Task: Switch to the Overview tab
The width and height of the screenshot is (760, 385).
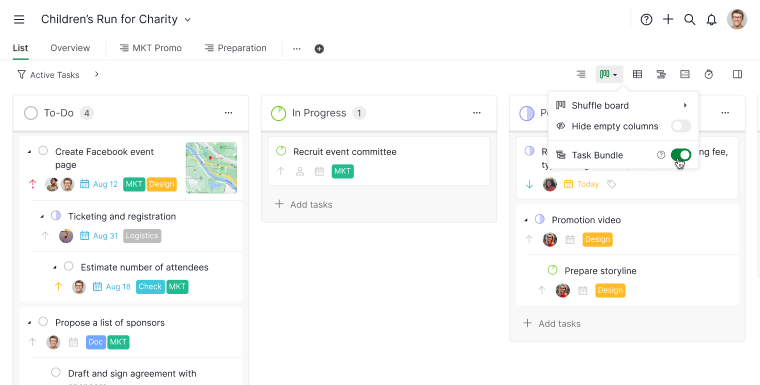Action: (x=70, y=48)
